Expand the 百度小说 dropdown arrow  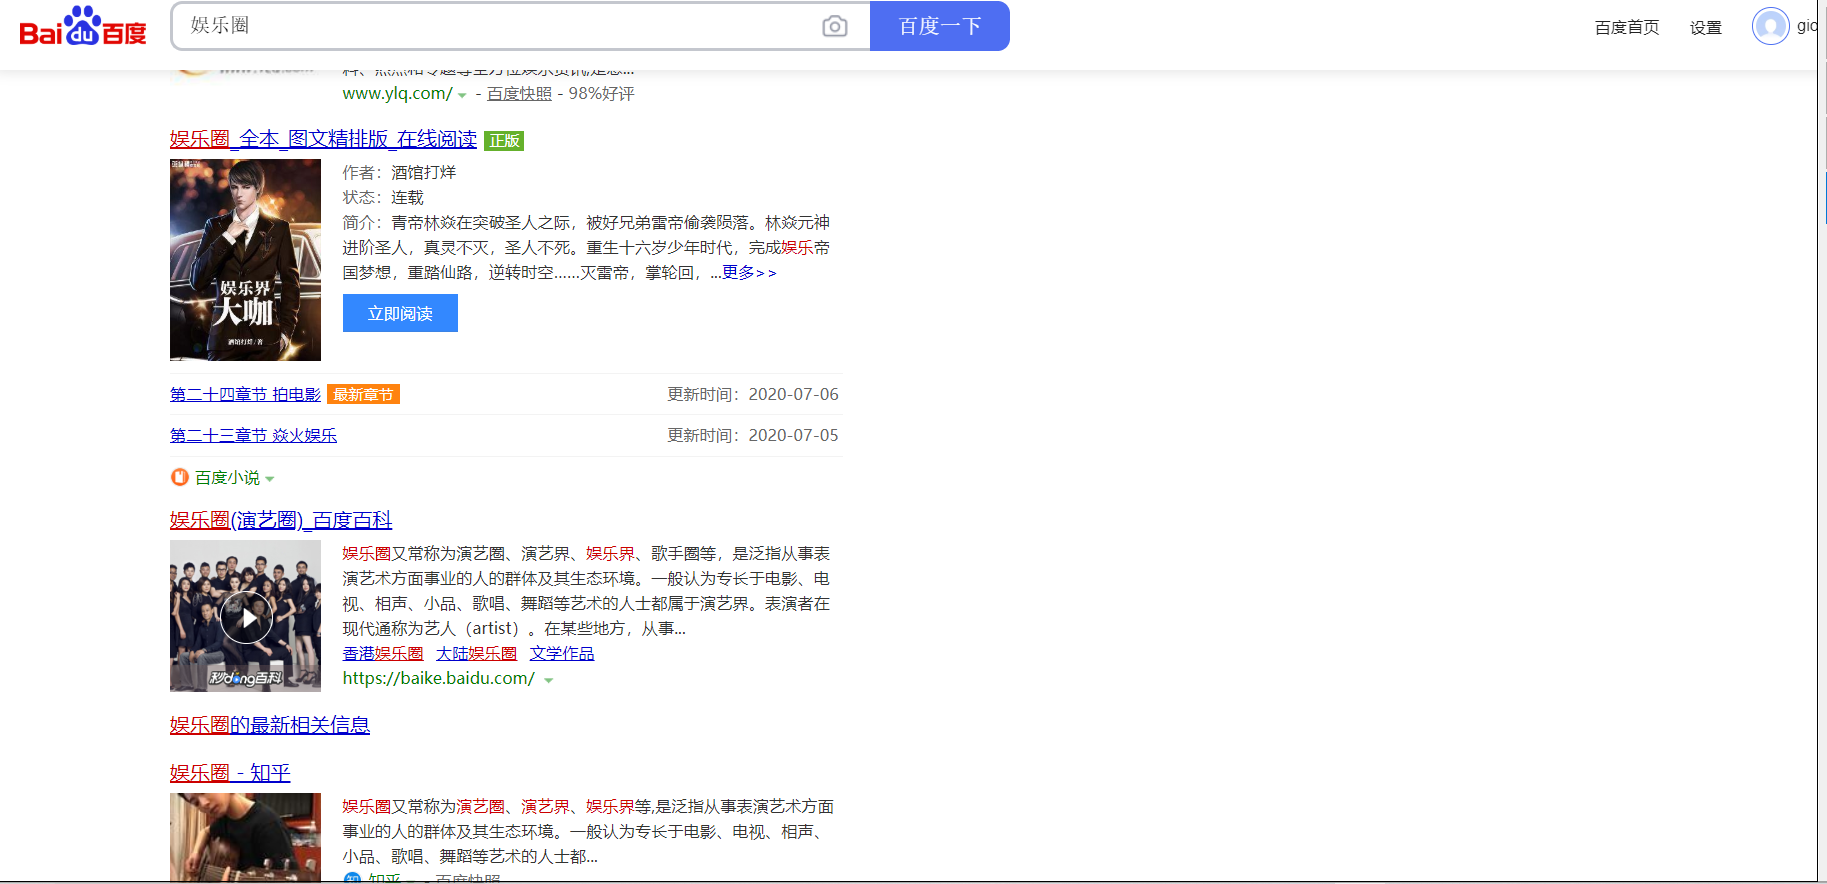[x=270, y=479]
